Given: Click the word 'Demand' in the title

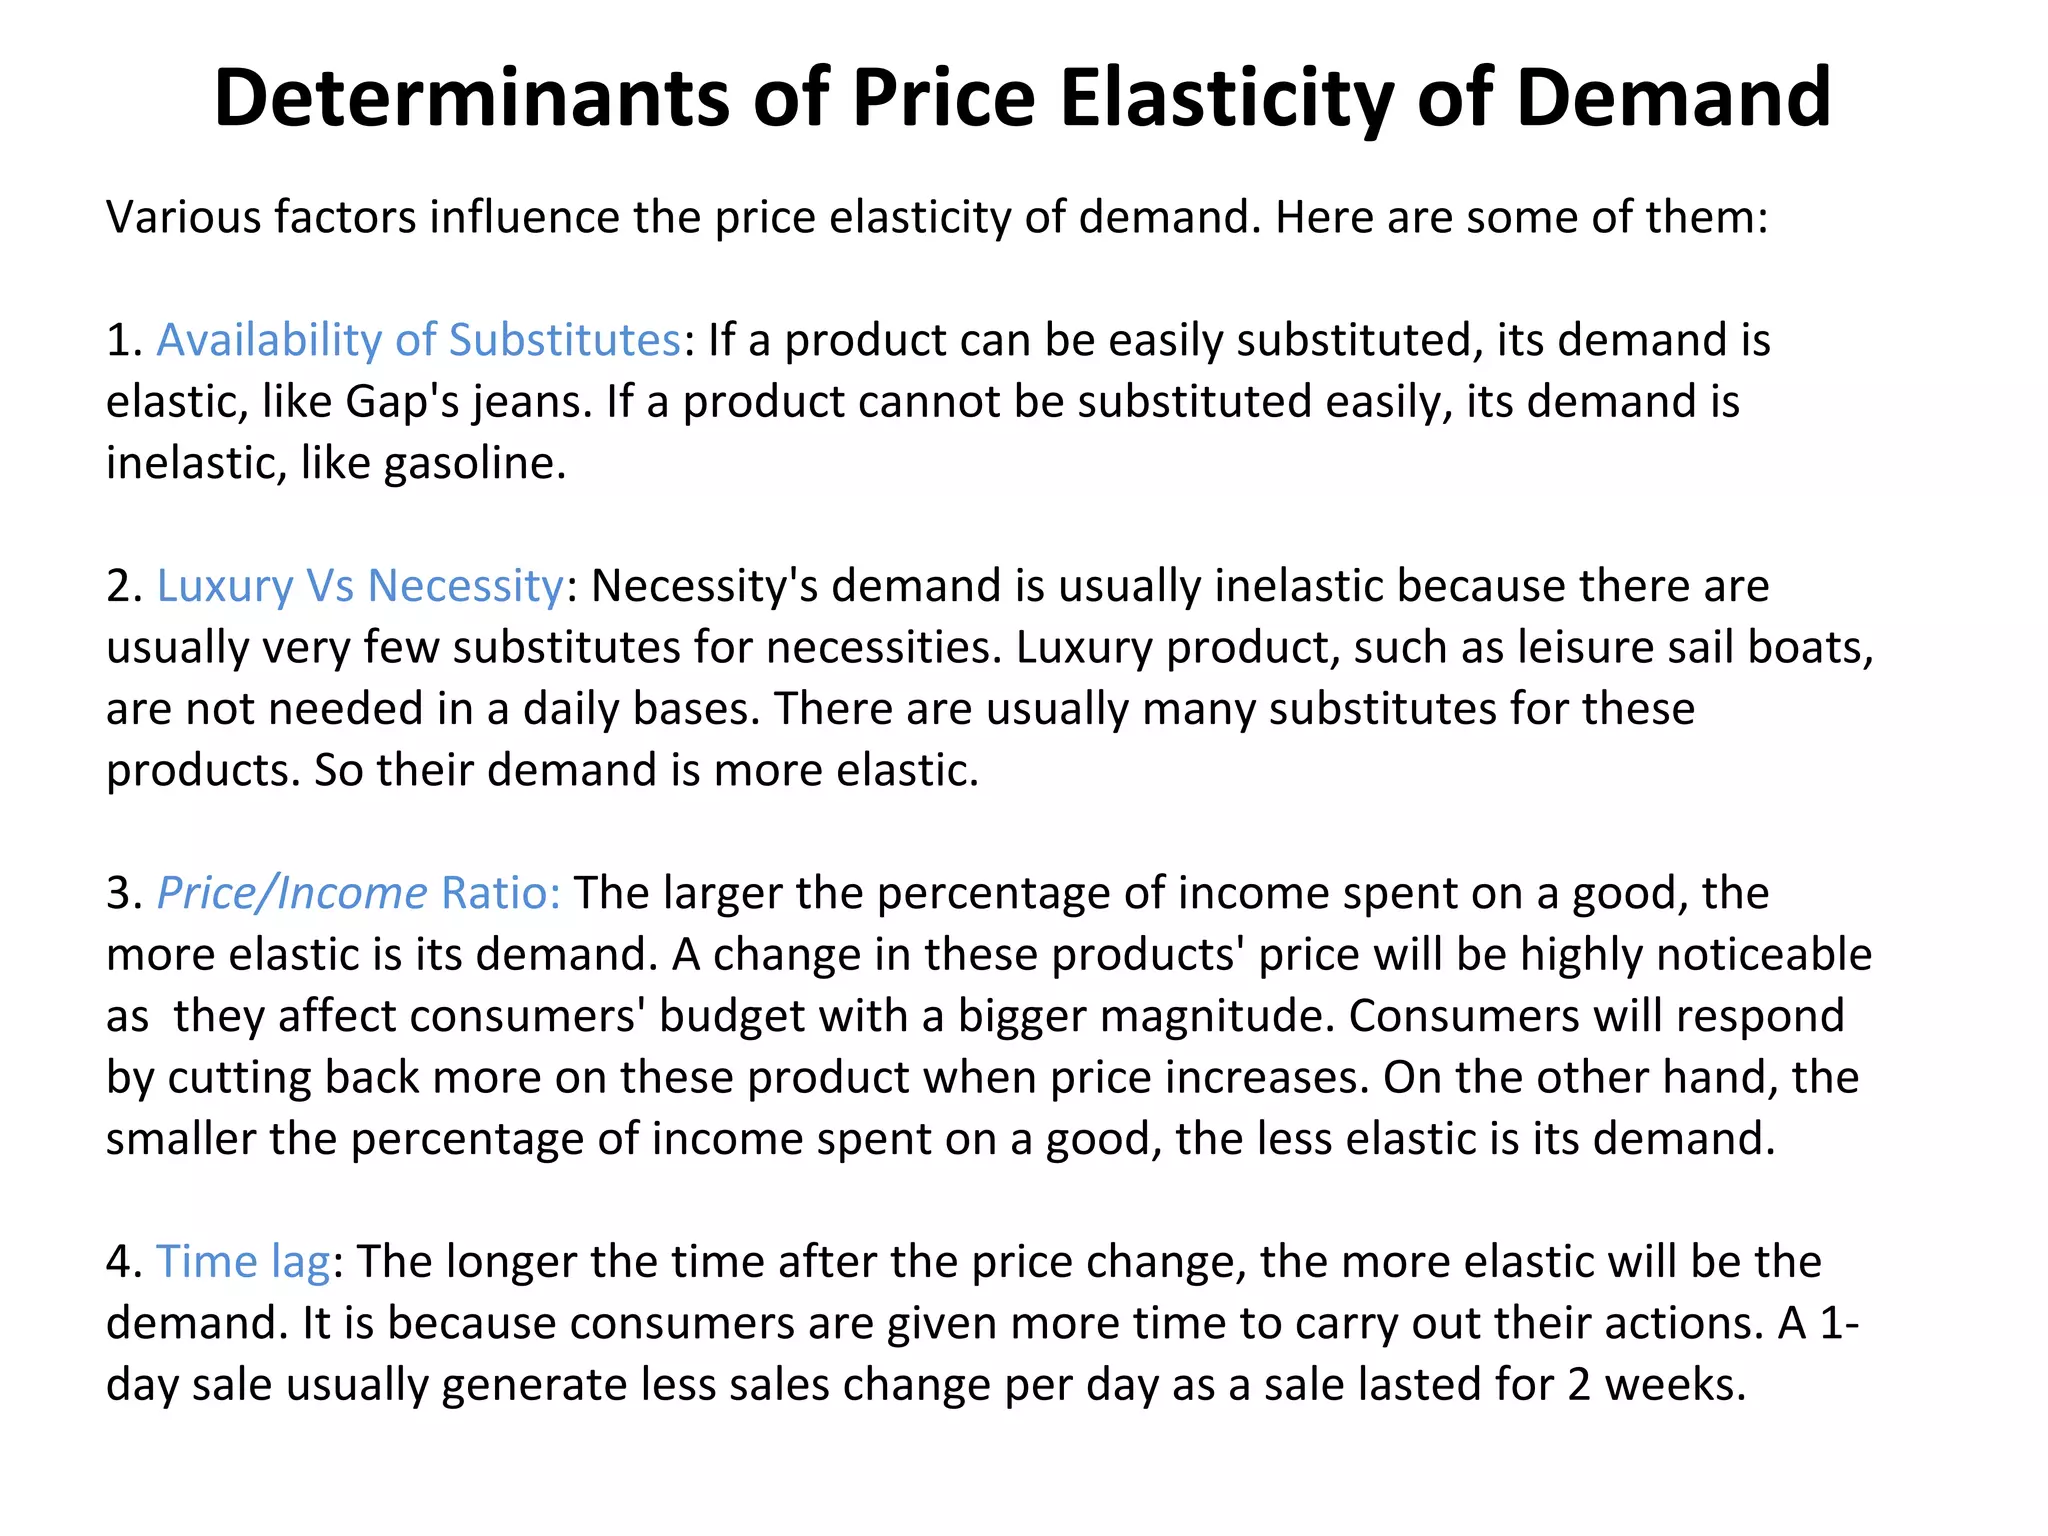Looking at the screenshot, I should point(1673,98).
